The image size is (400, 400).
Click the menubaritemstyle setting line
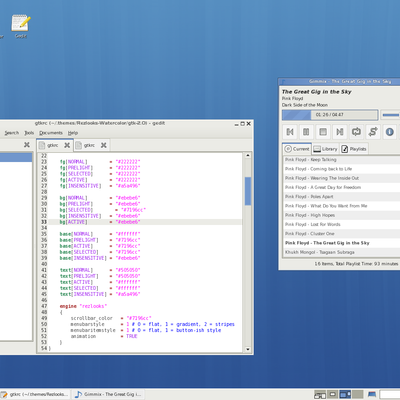point(146,330)
